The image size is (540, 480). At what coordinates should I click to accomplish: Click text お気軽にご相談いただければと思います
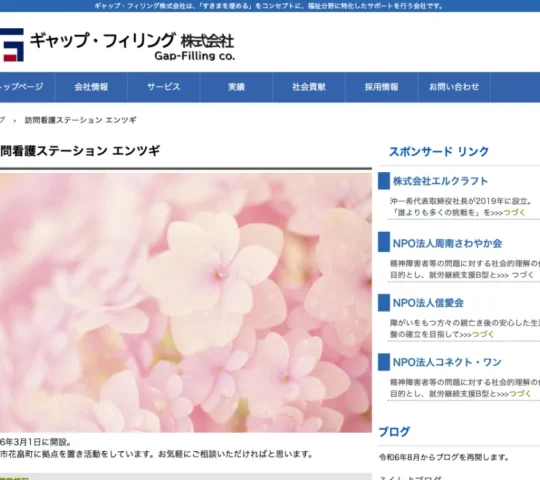tap(235, 455)
